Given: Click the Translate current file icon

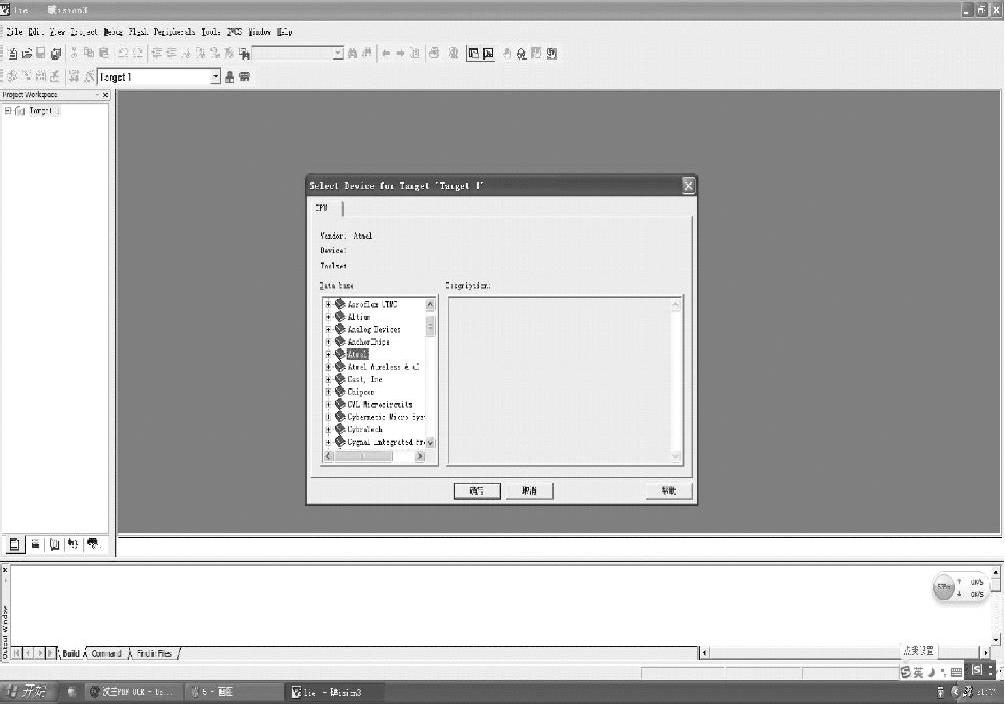Looking at the screenshot, I should pos(12,77).
